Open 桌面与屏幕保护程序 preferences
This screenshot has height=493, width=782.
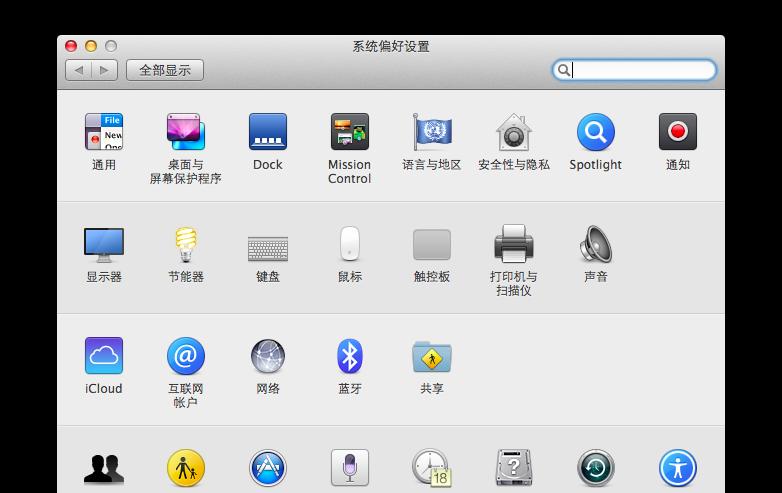coord(186,132)
